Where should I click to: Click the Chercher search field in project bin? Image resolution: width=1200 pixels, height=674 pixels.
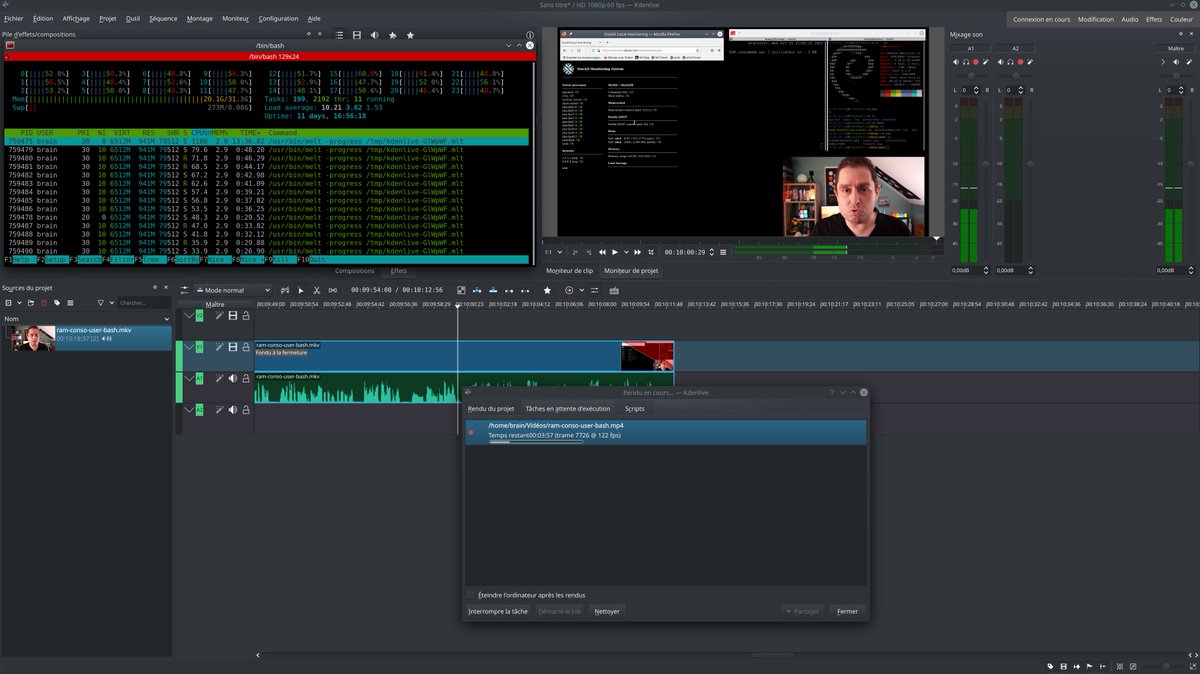[x=144, y=303]
